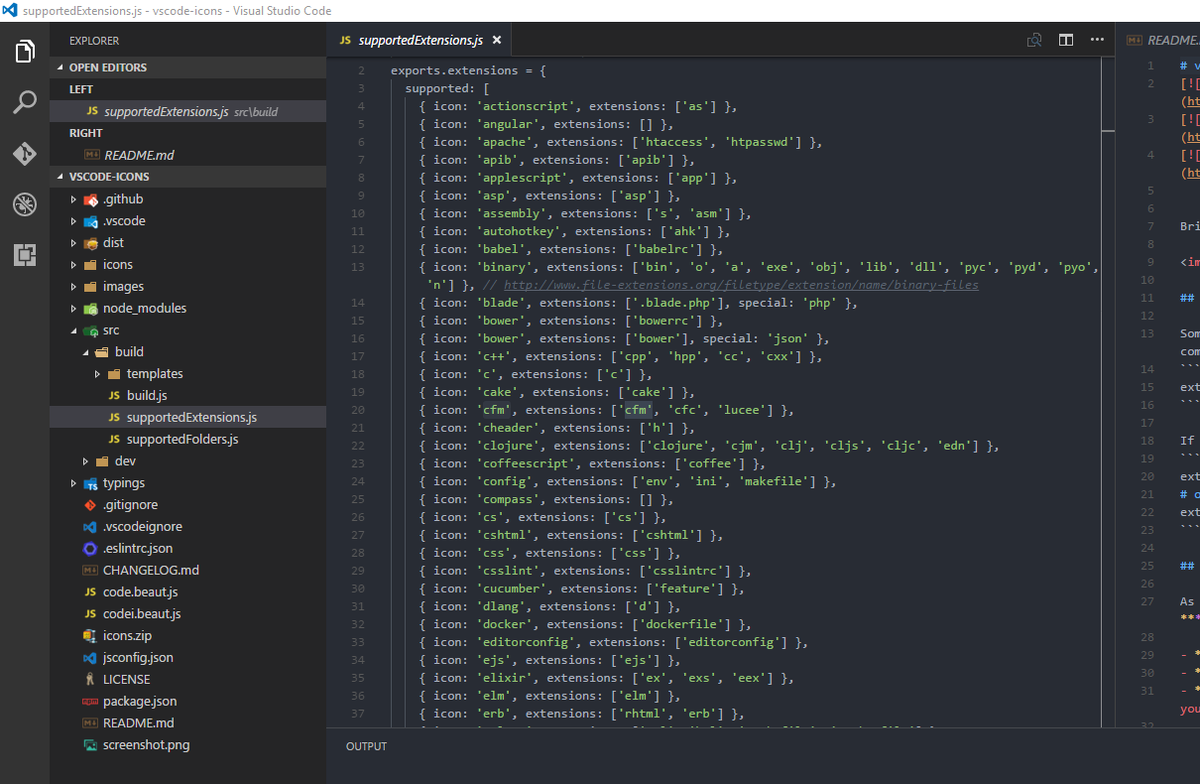Open .eslintrc.json file
This screenshot has height=784, width=1200.
click(x=188, y=548)
